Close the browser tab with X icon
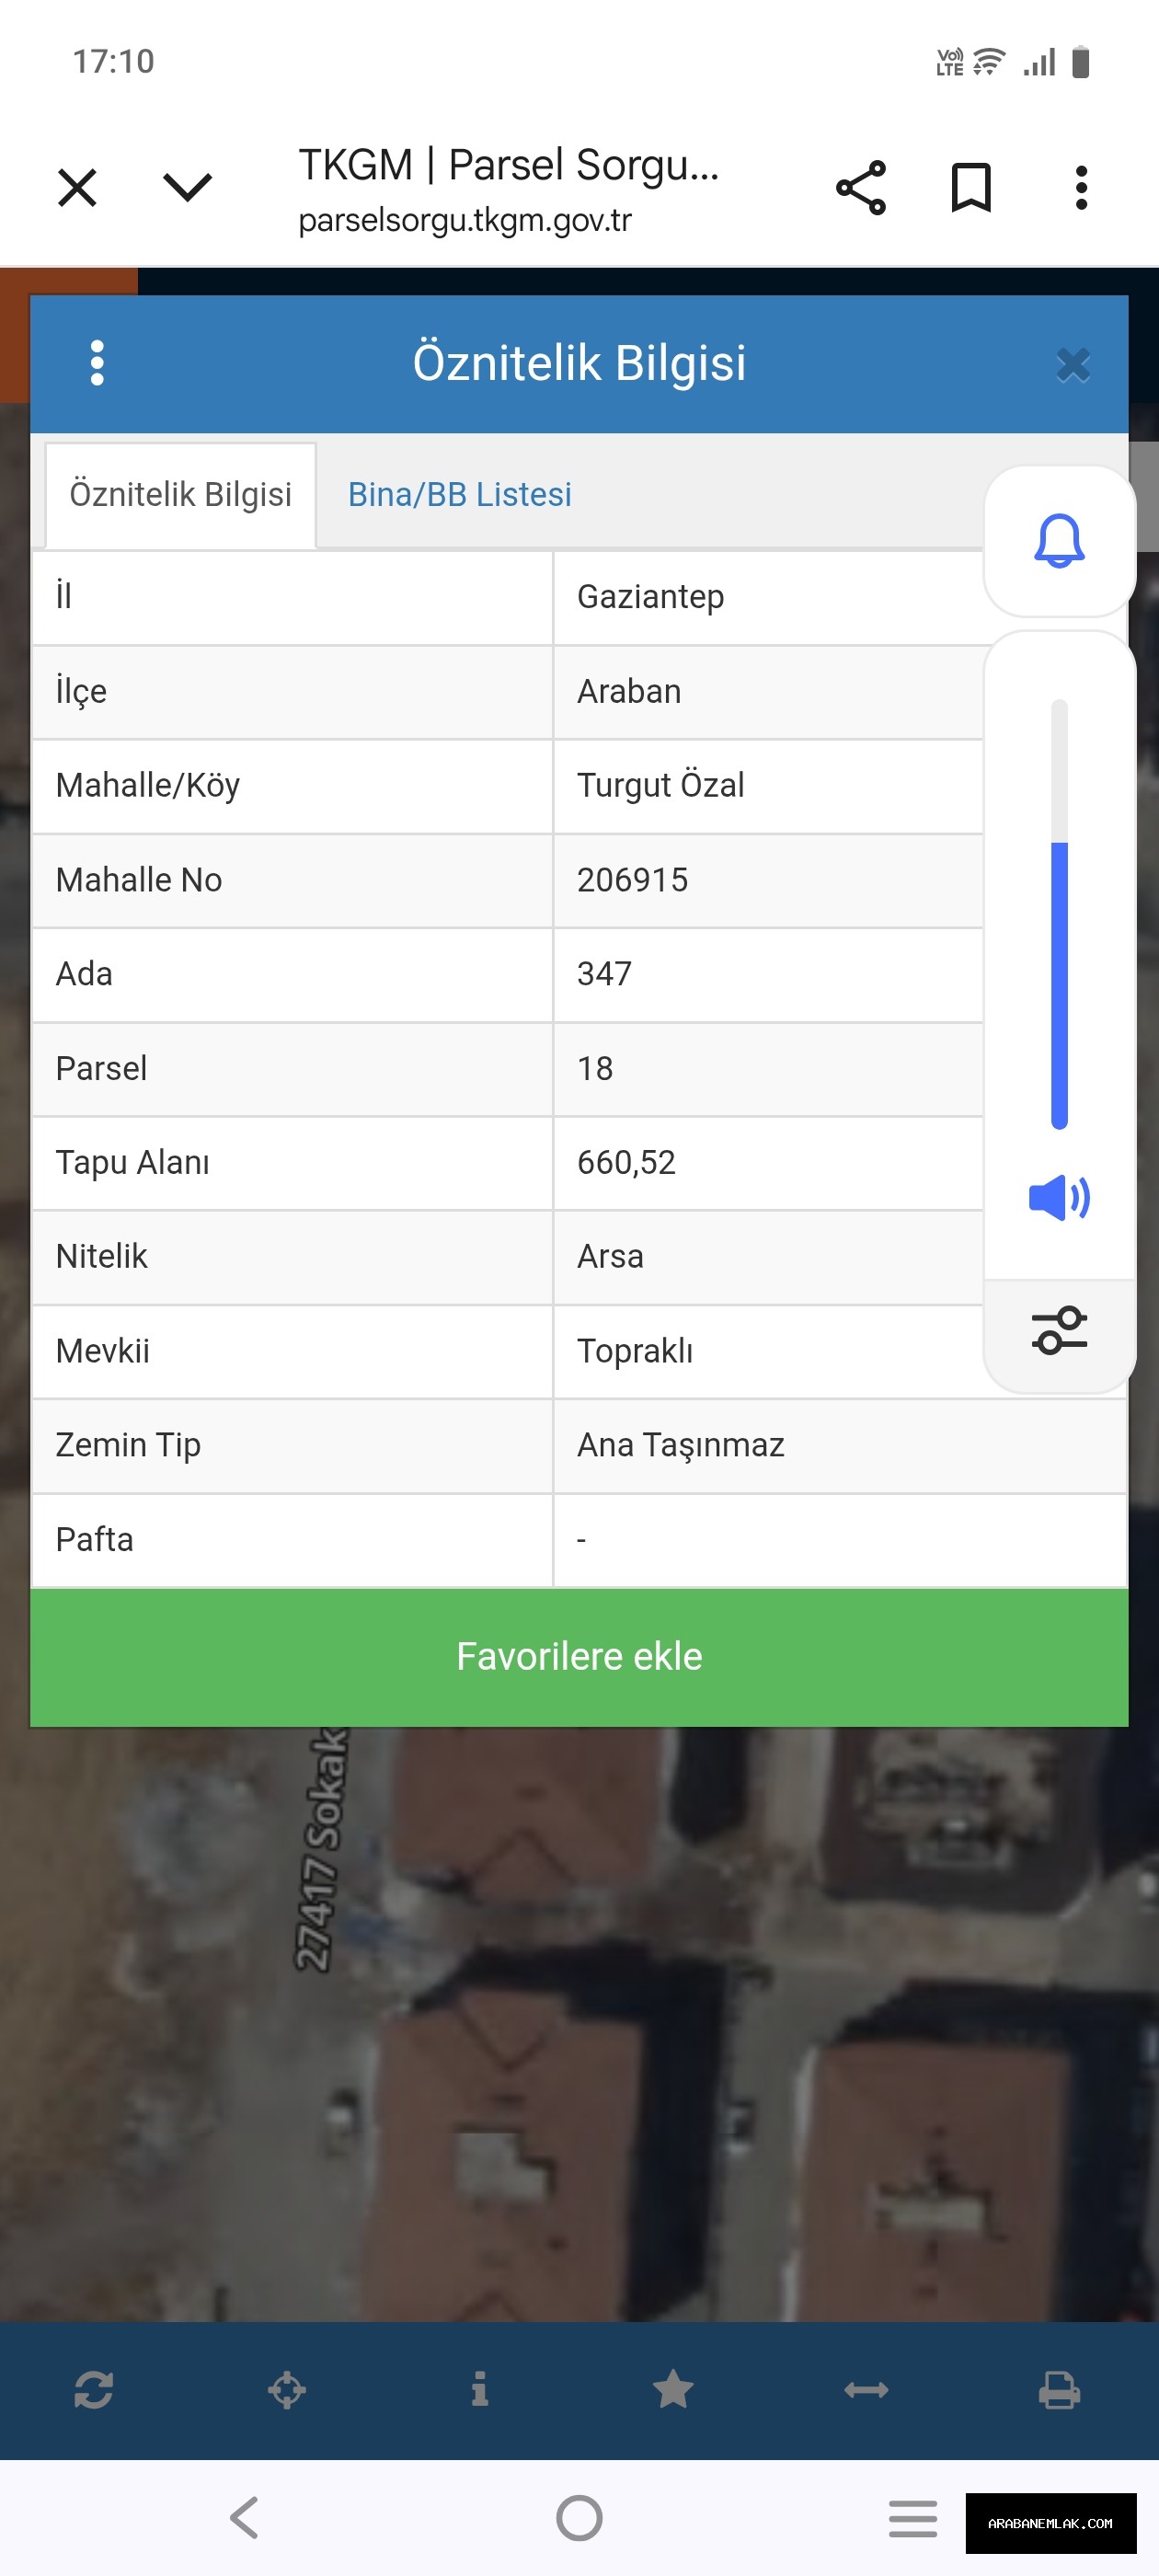This screenshot has width=1159, height=2576. [x=77, y=188]
